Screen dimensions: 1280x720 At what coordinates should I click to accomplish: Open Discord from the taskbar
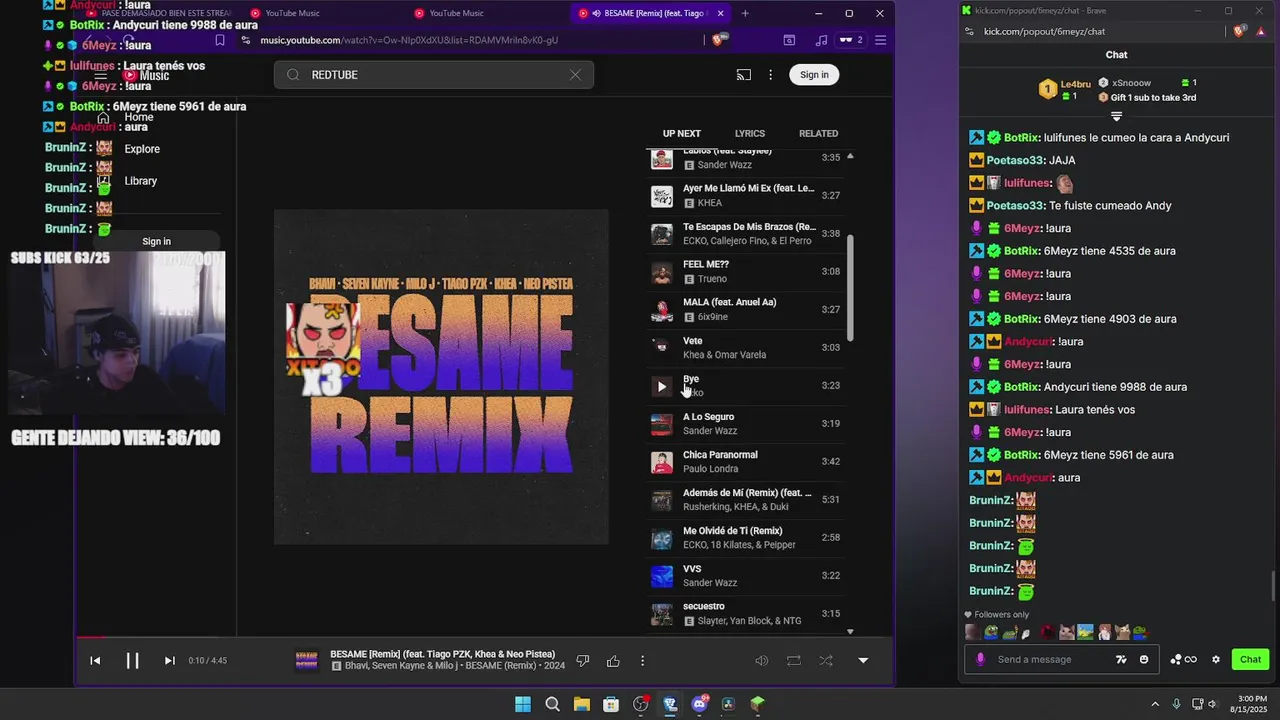pyautogui.click(x=699, y=704)
